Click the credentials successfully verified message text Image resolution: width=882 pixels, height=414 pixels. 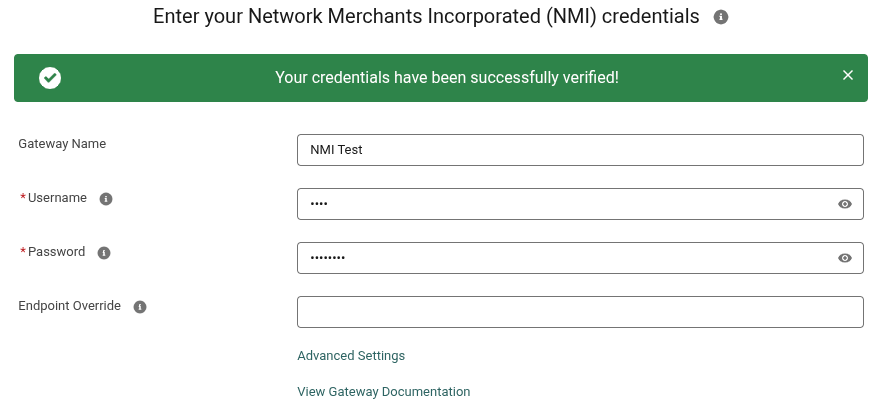point(447,78)
